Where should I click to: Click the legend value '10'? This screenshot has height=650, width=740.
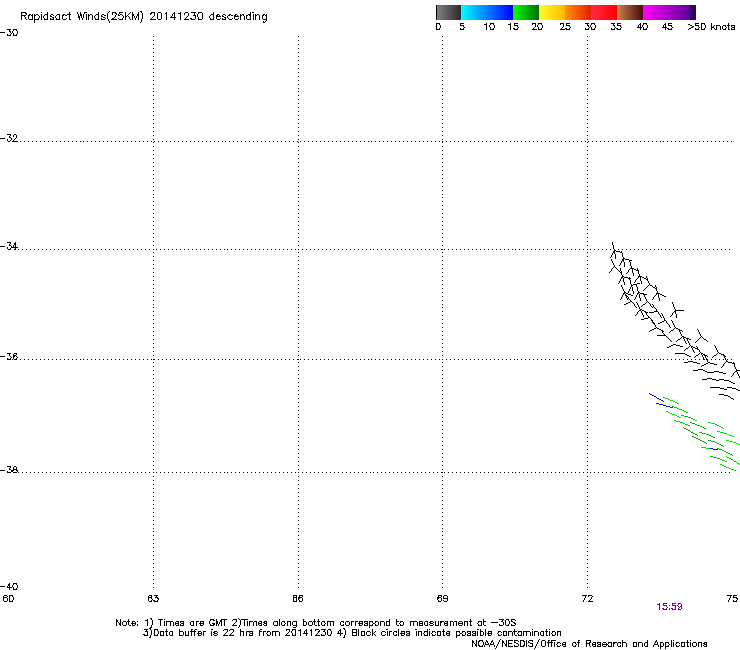coord(489,27)
